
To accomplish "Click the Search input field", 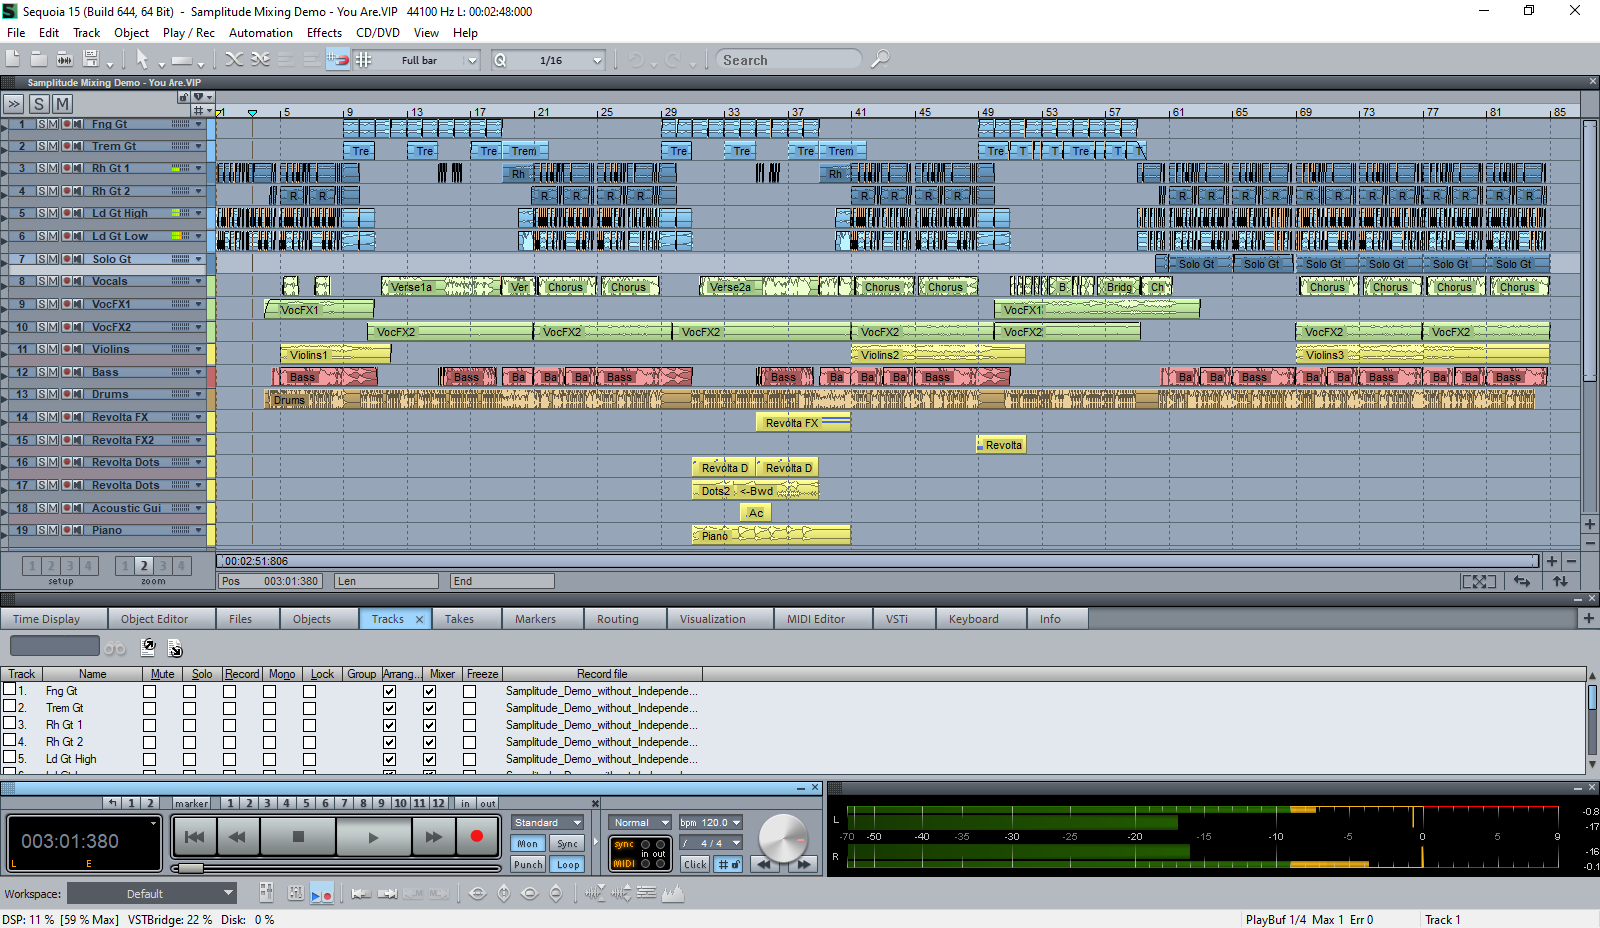I will (x=788, y=60).
